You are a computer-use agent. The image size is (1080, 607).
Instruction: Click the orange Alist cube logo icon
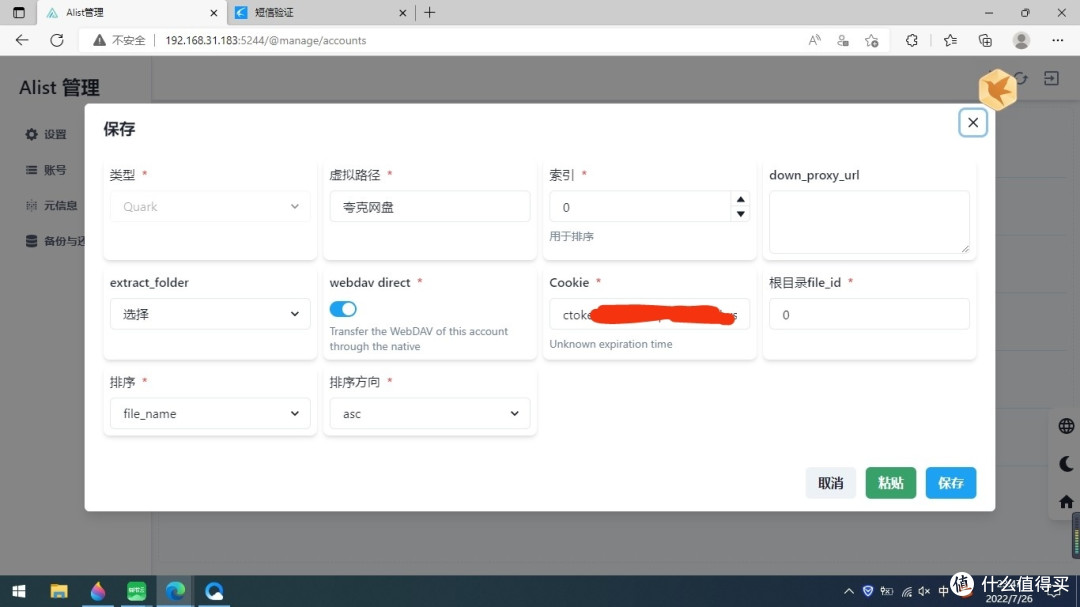coord(996,89)
